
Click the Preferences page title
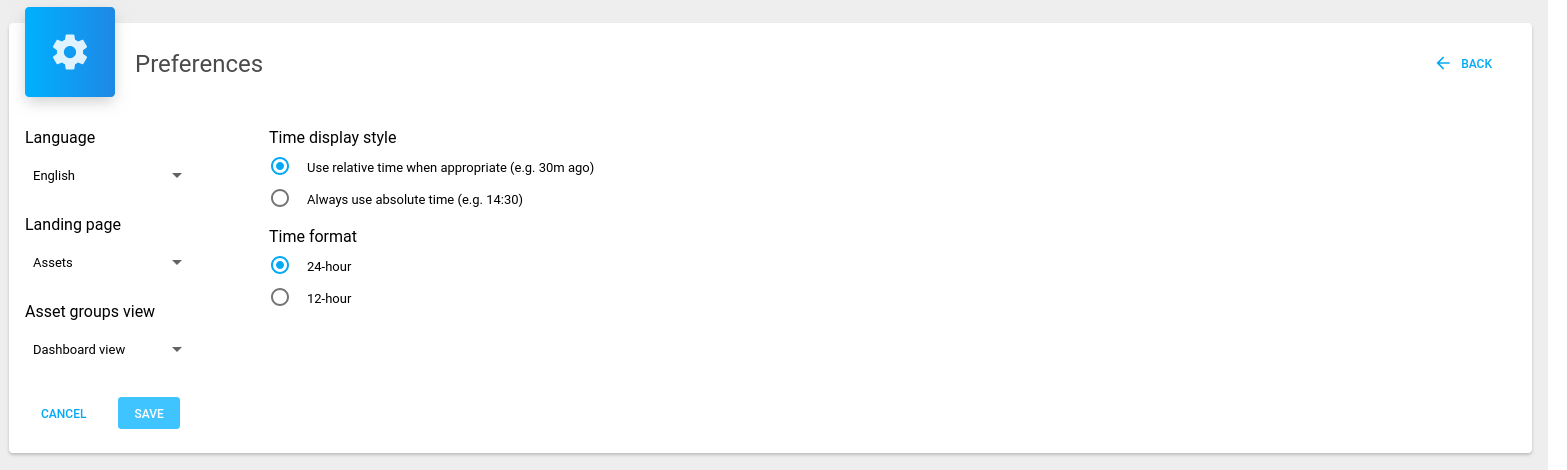click(x=199, y=64)
